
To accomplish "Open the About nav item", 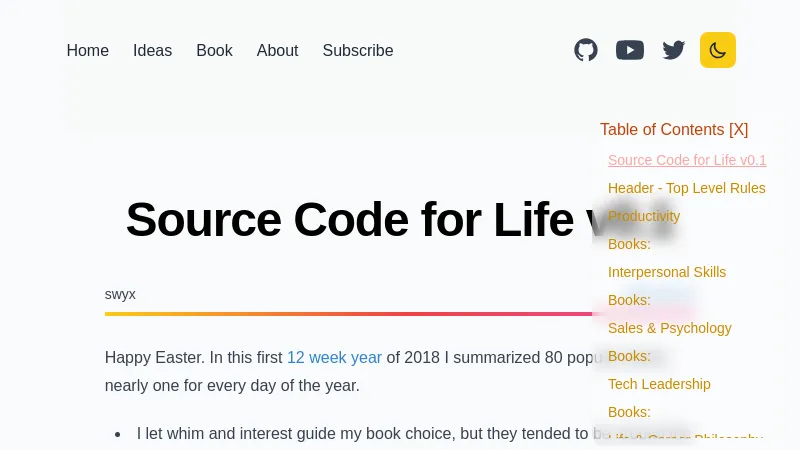I will point(277,50).
